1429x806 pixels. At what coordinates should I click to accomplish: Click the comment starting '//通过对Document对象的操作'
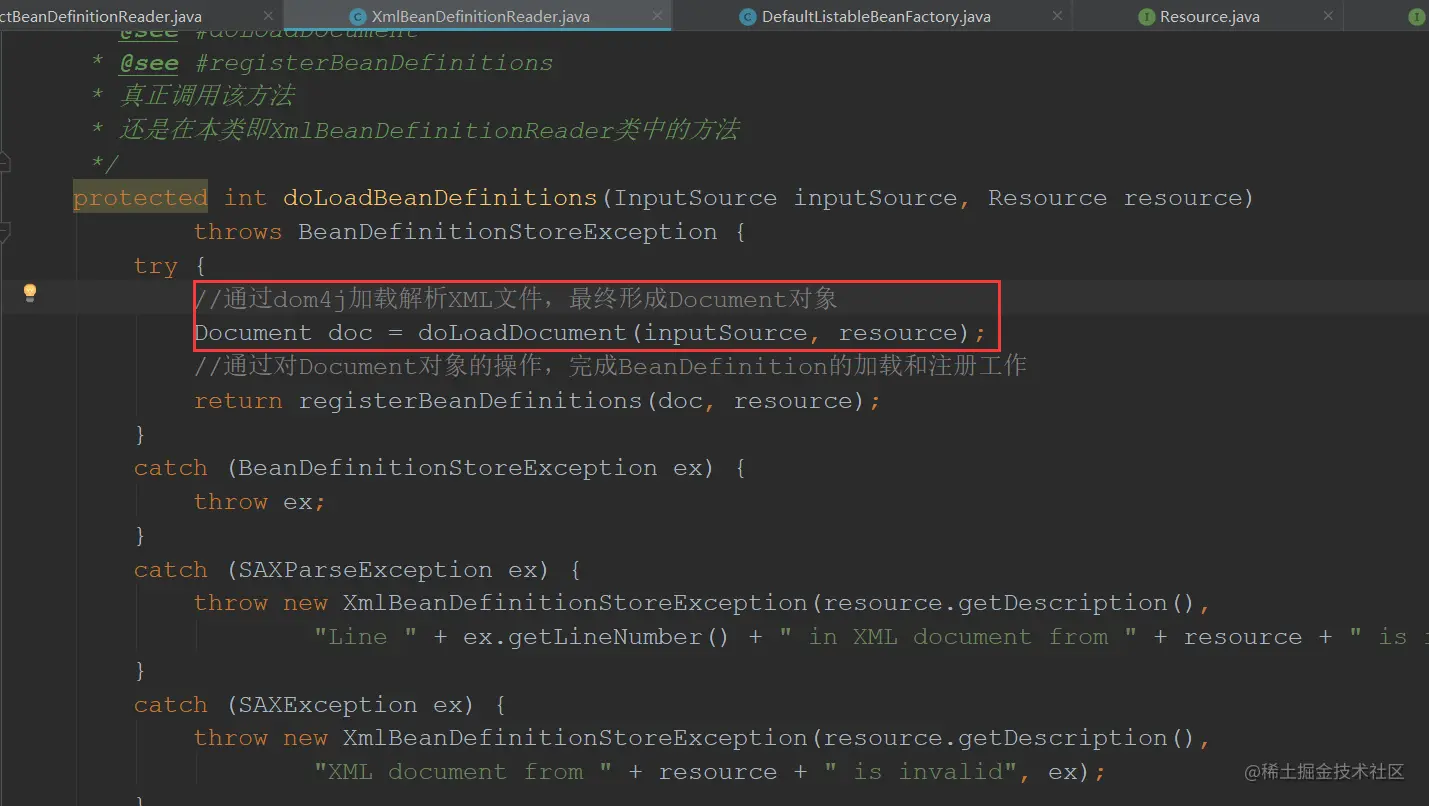610,367
